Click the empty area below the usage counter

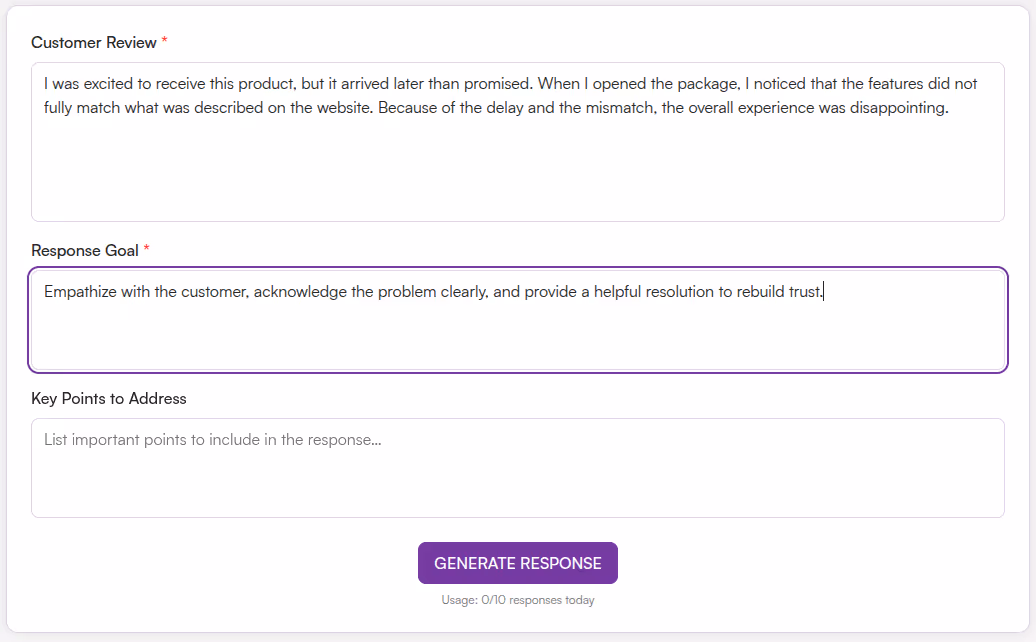click(517, 622)
